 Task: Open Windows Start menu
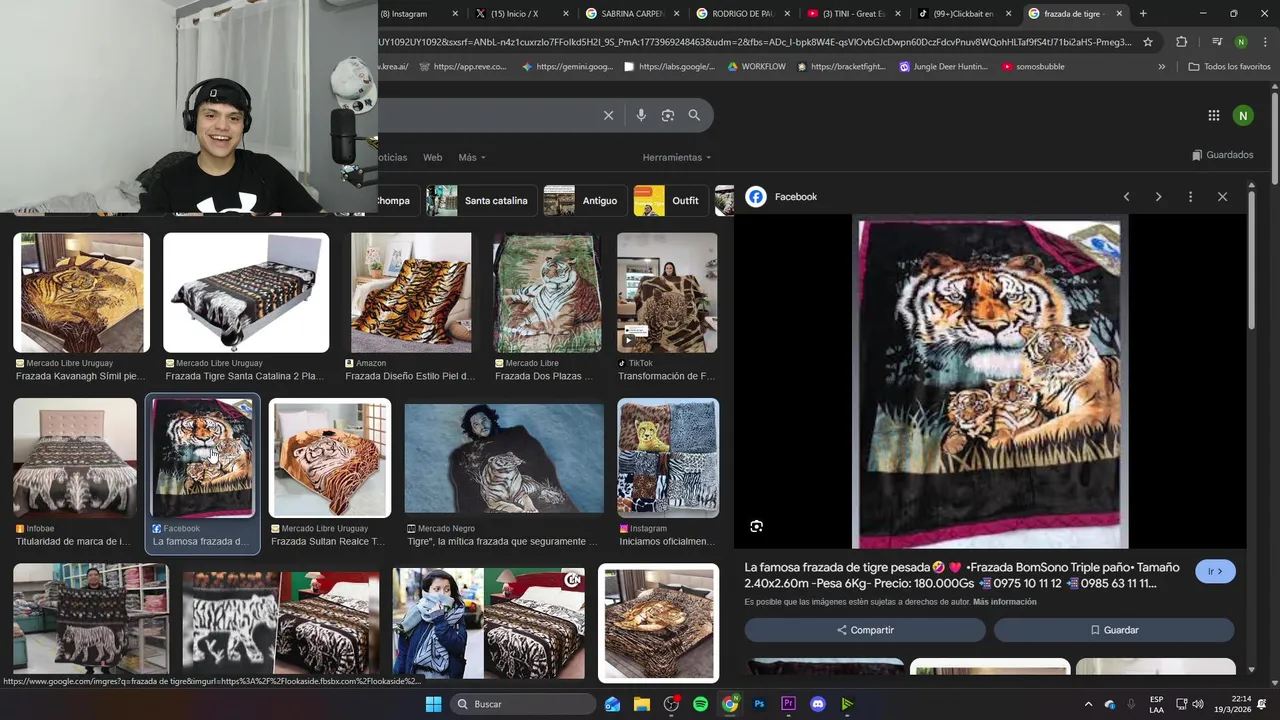point(433,704)
